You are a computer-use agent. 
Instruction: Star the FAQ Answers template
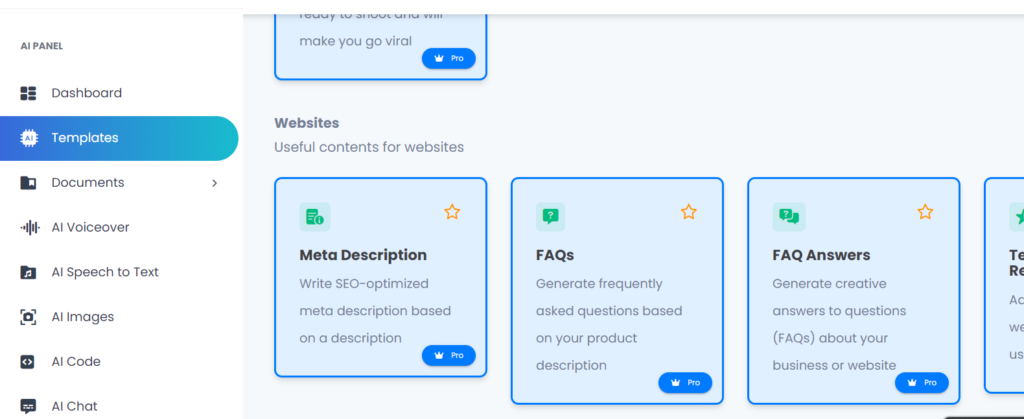[x=925, y=212]
